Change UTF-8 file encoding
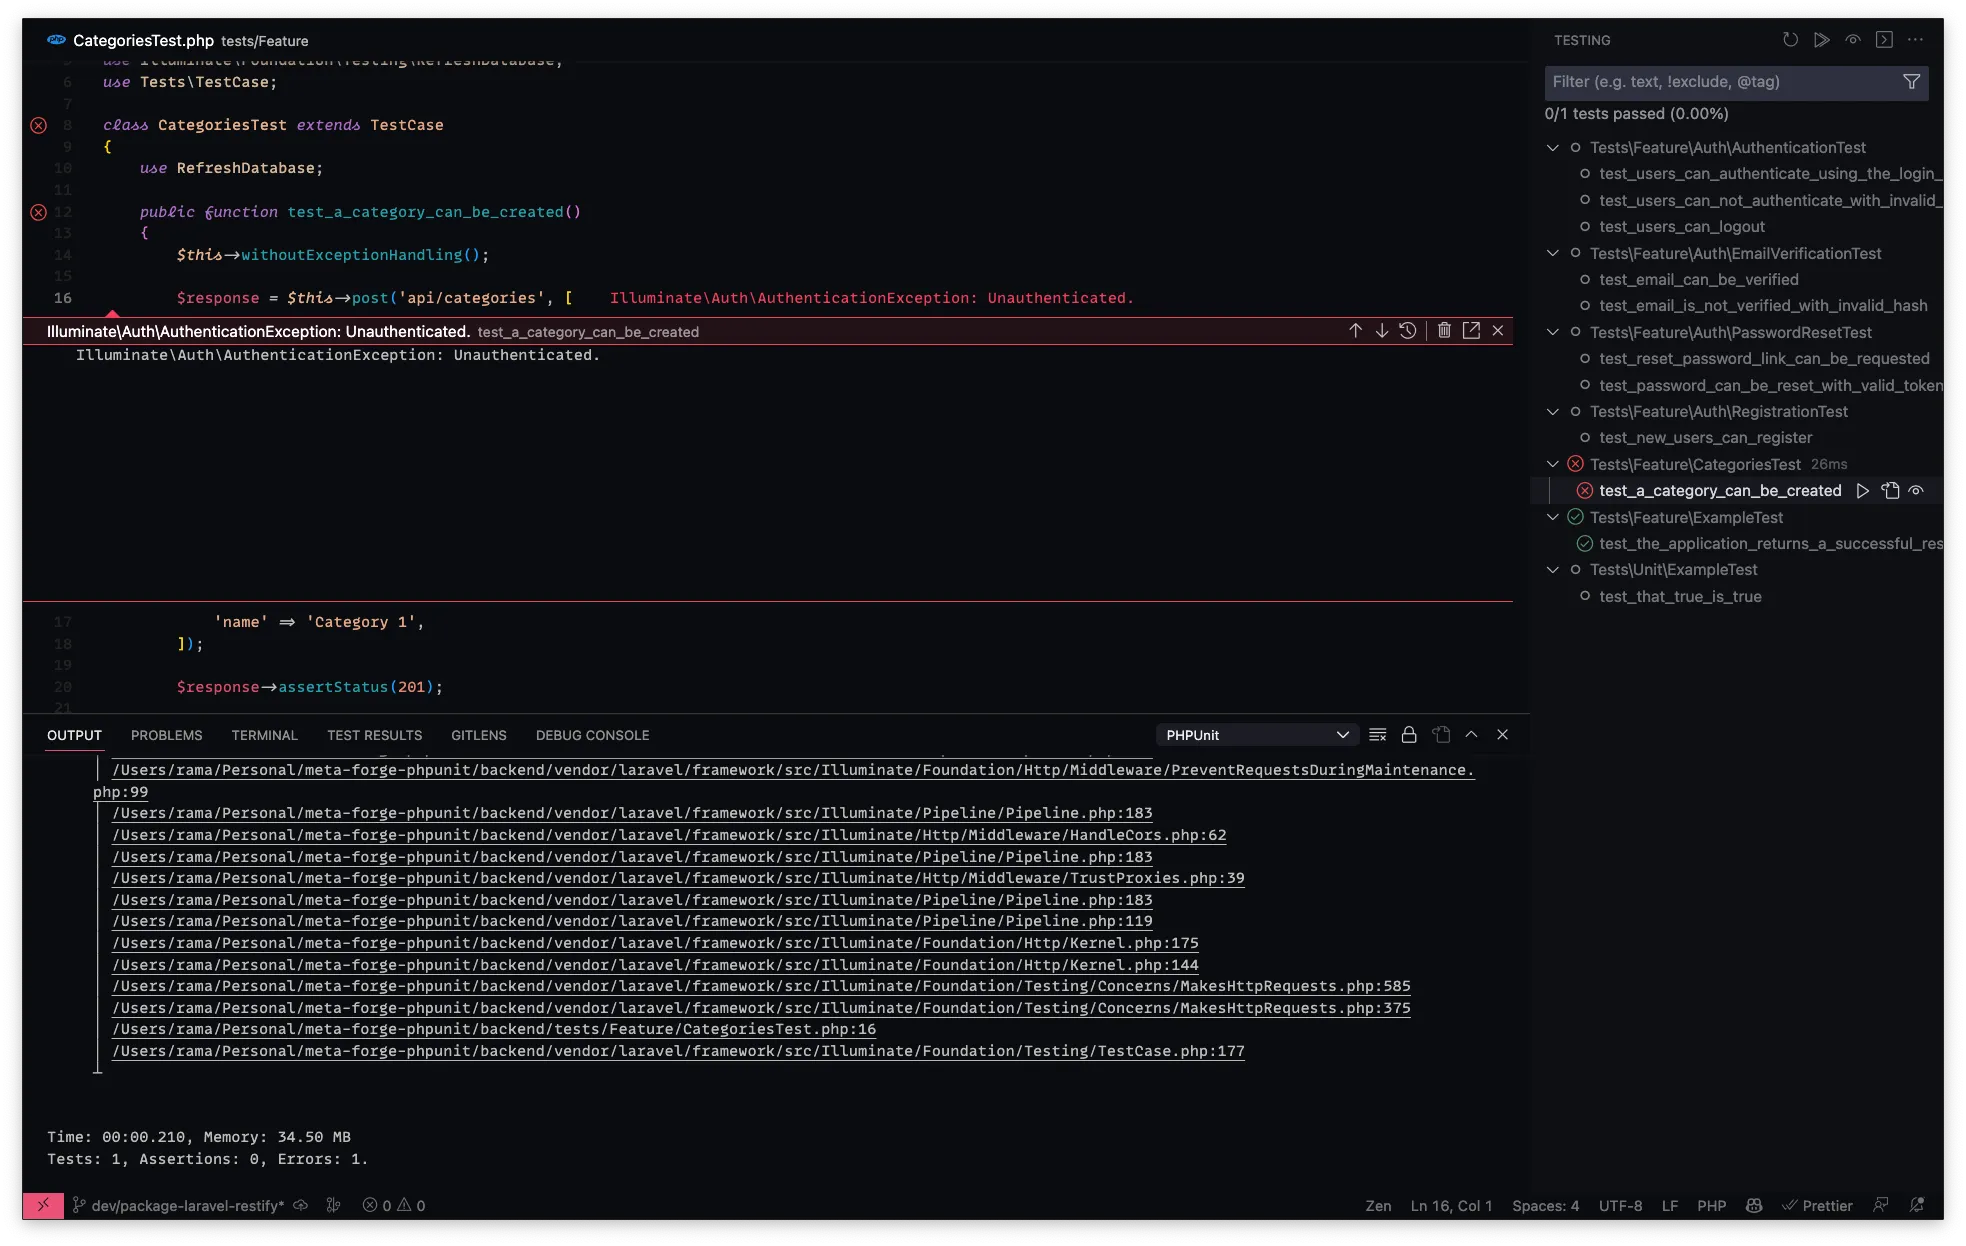The height and width of the screenshot is (1246, 1966). tap(1620, 1206)
